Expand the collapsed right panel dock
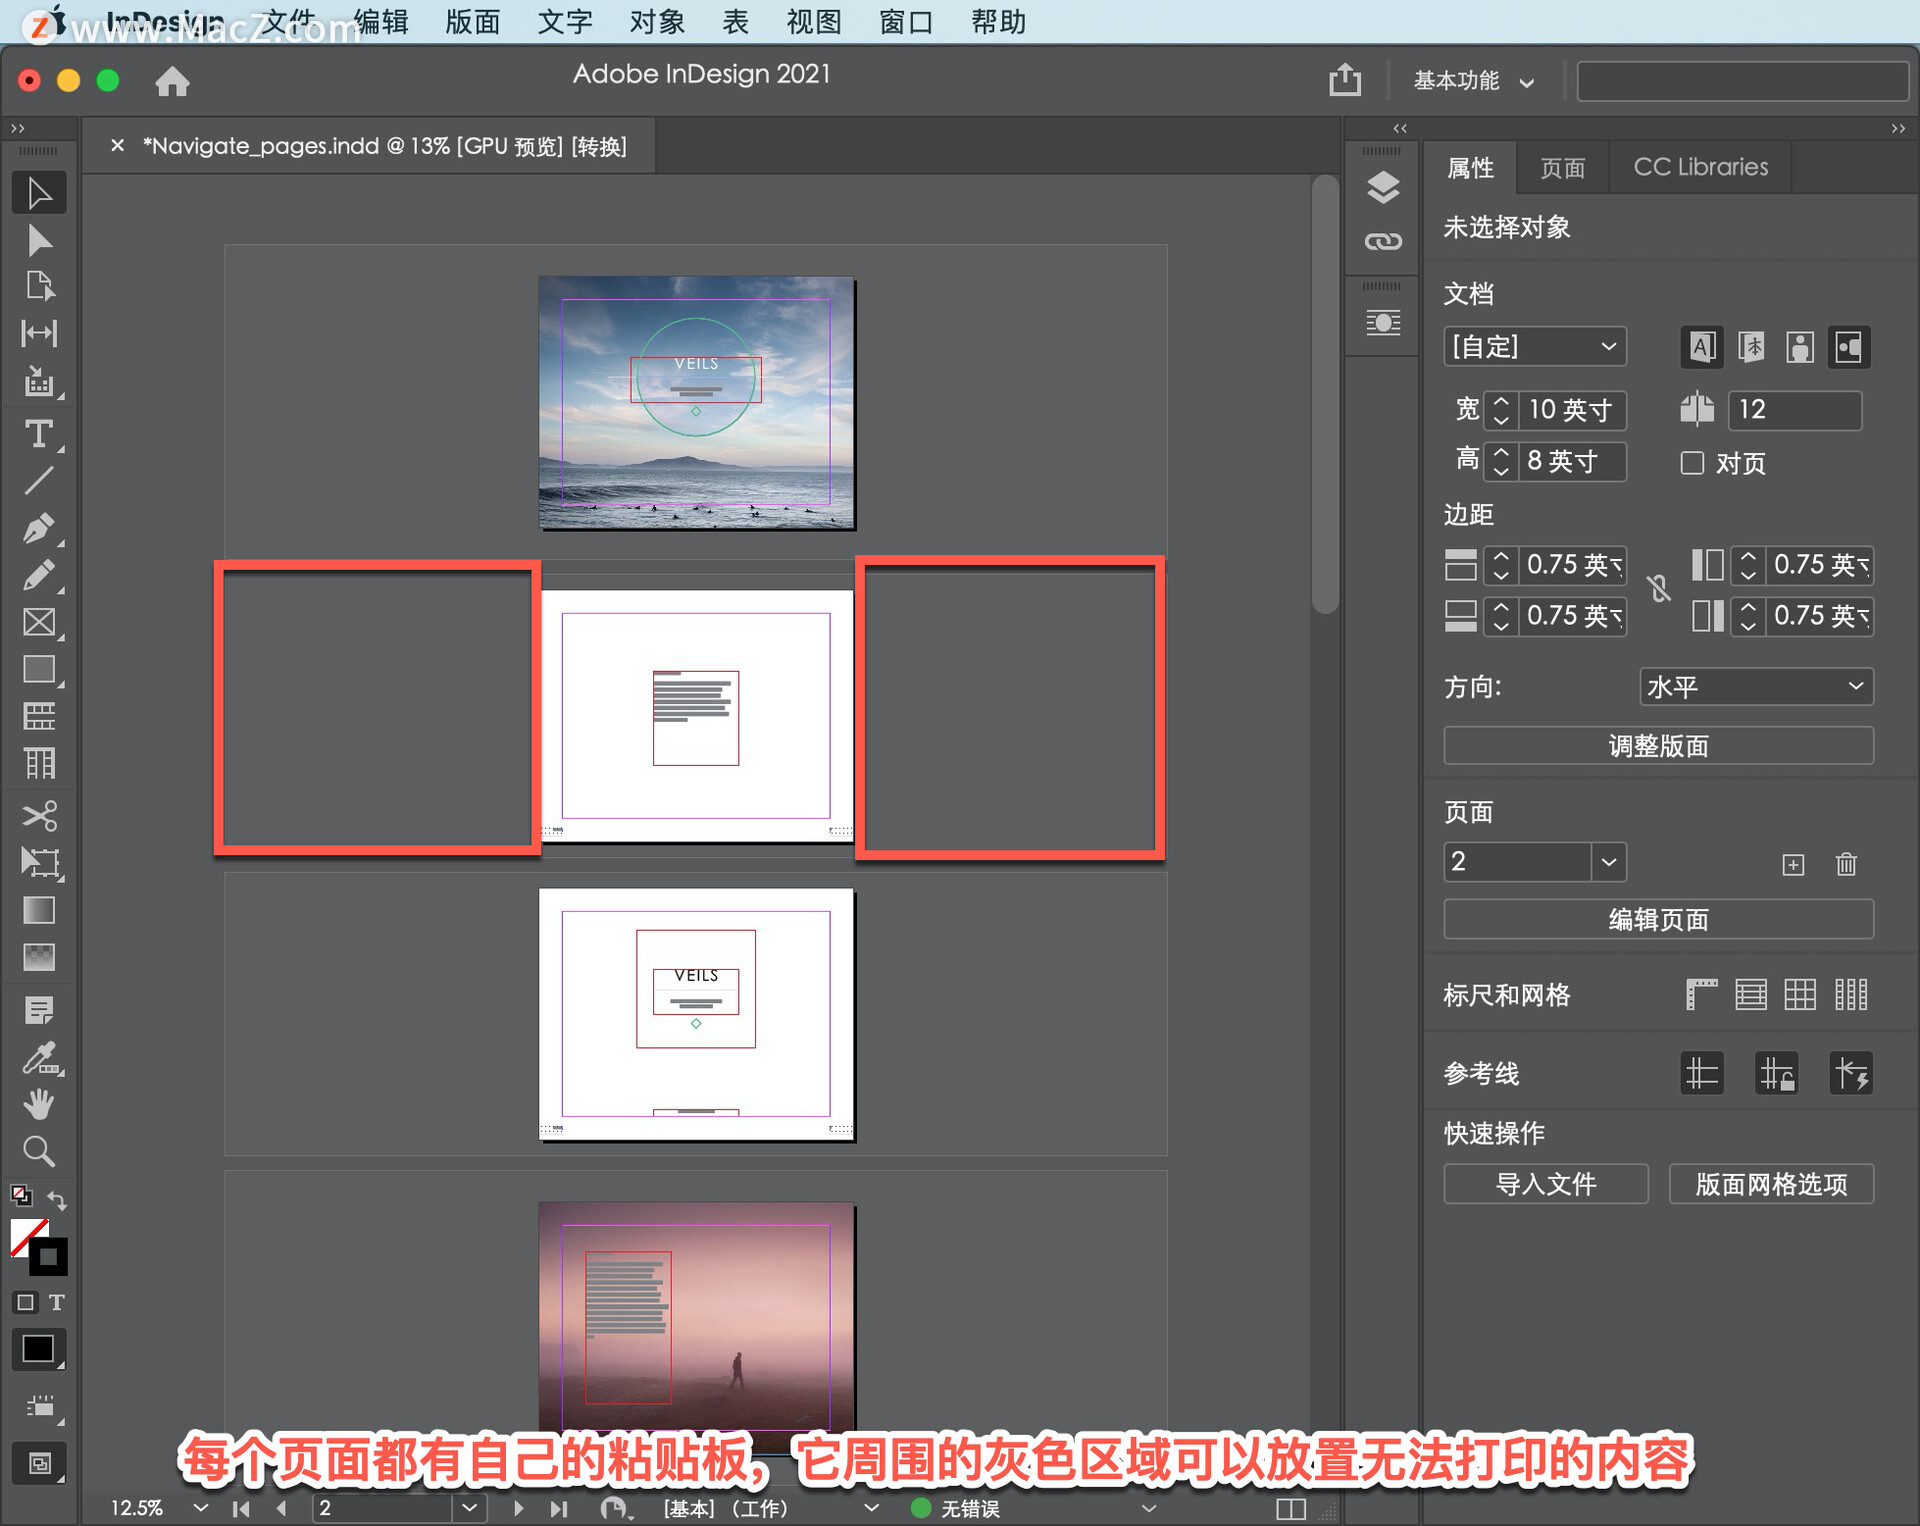The width and height of the screenshot is (1920, 1526). point(1400,128)
